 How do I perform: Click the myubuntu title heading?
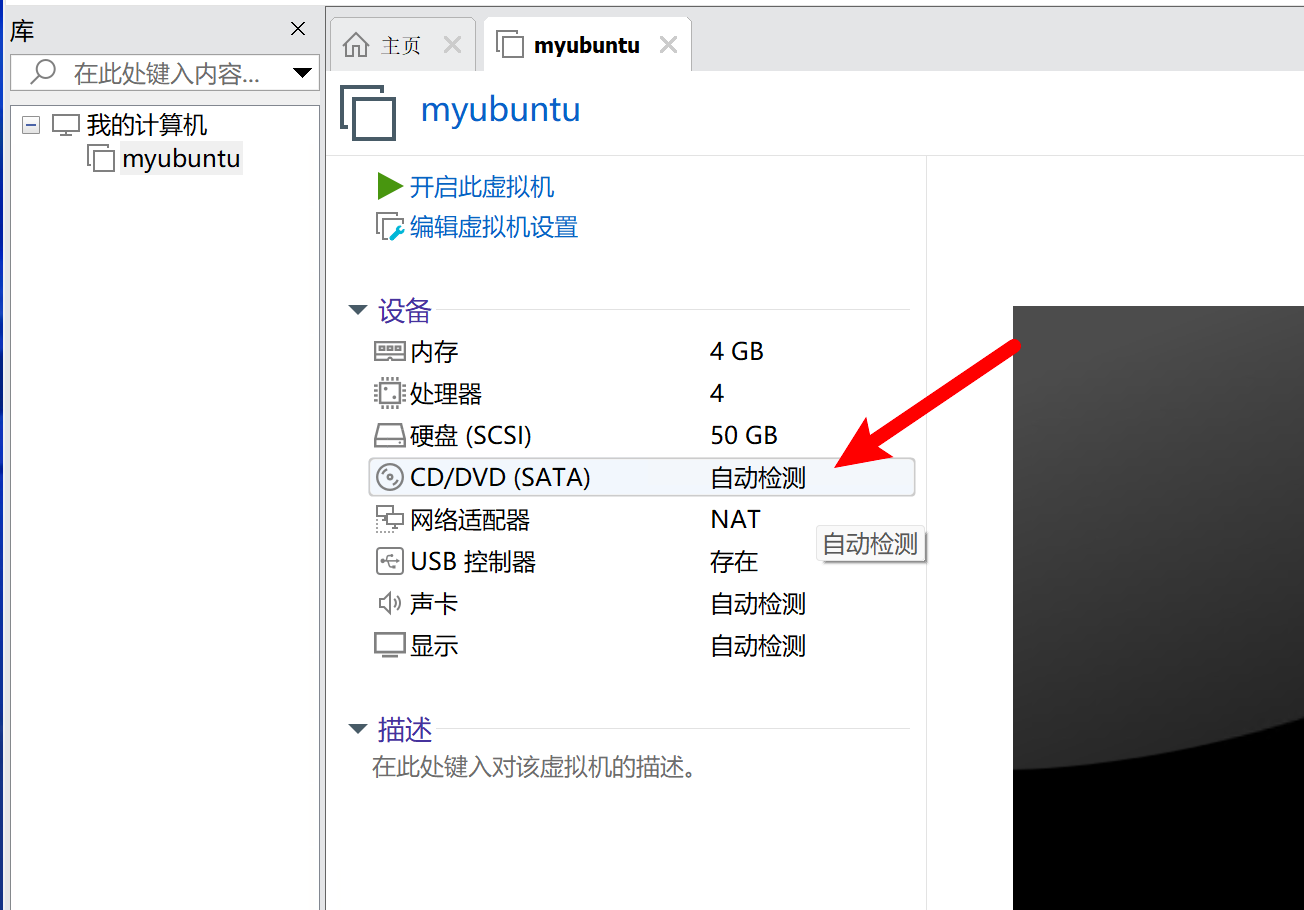tap(501, 109)
